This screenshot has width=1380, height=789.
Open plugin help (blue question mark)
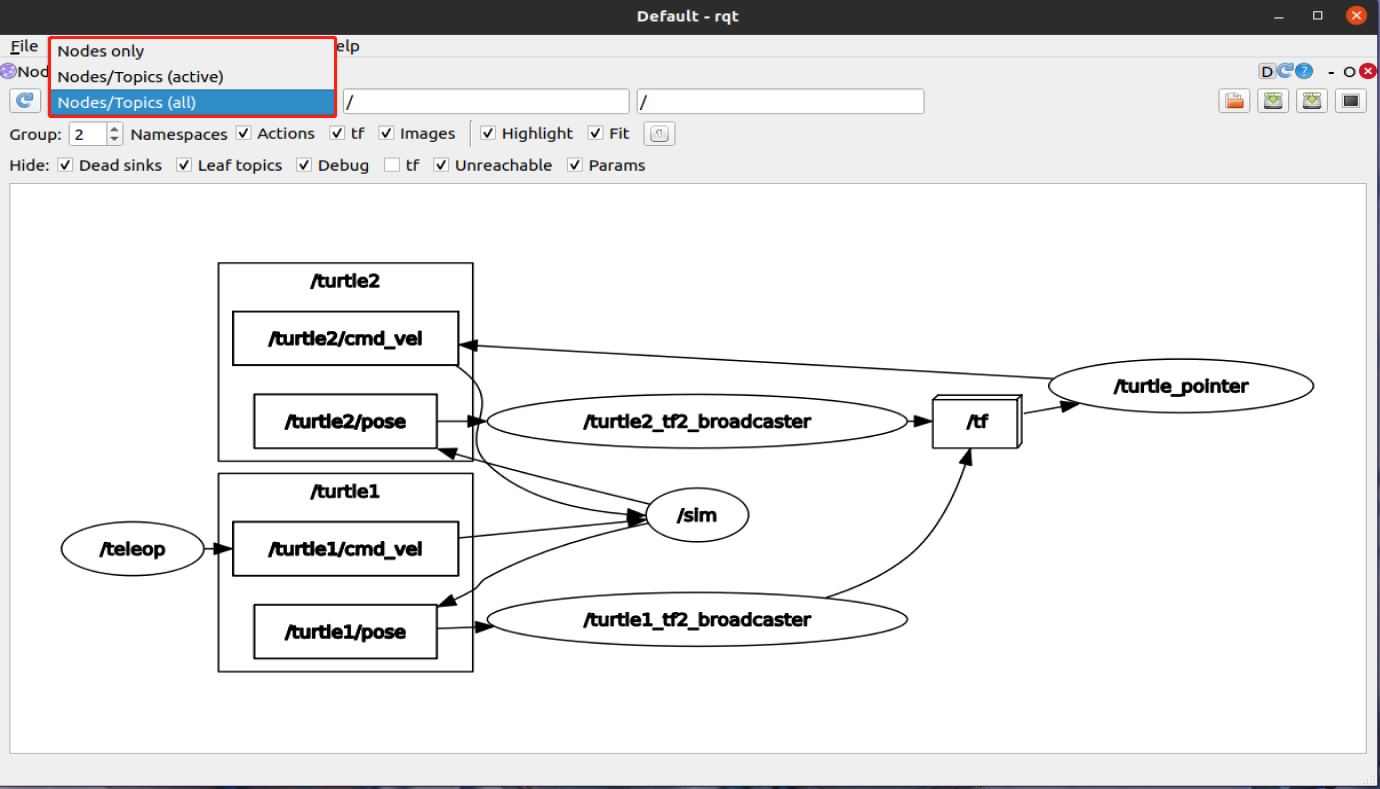click(x=1304, y=71)
